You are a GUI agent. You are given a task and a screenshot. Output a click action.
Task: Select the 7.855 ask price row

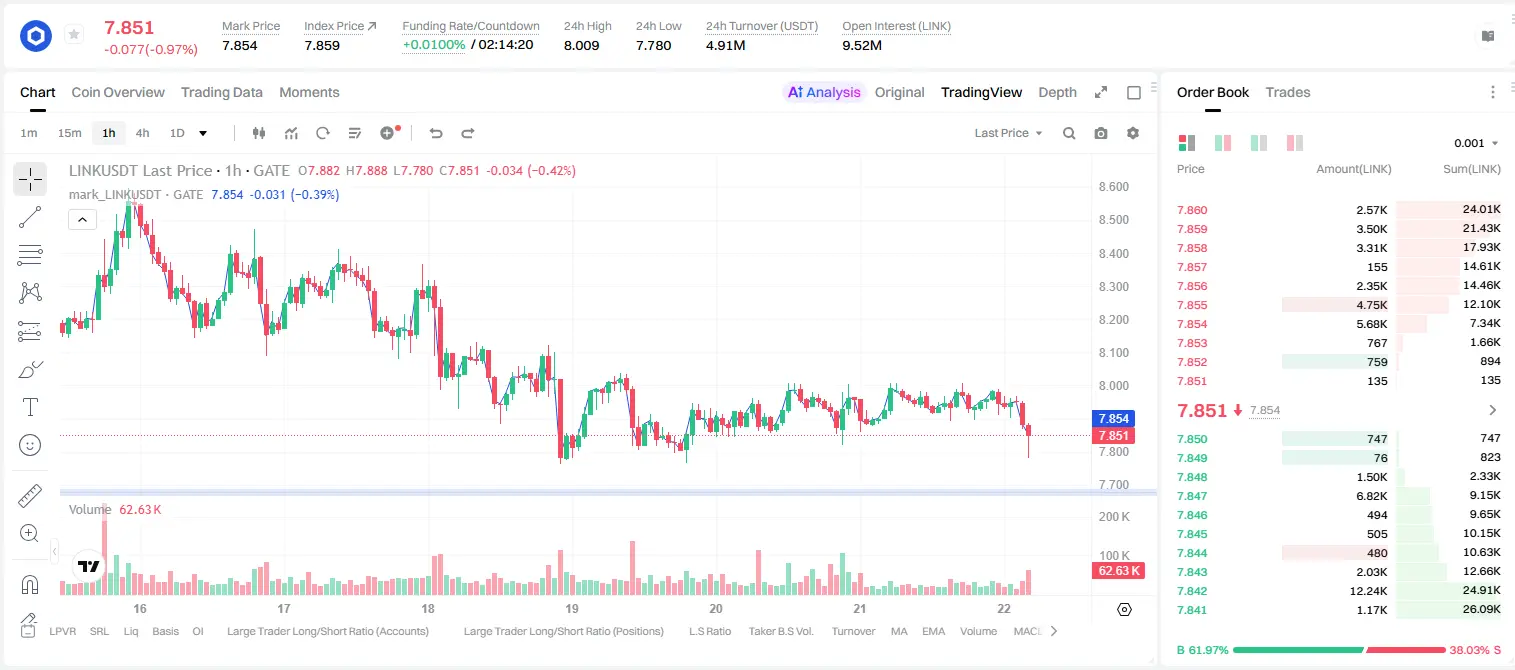[1339, 305]
